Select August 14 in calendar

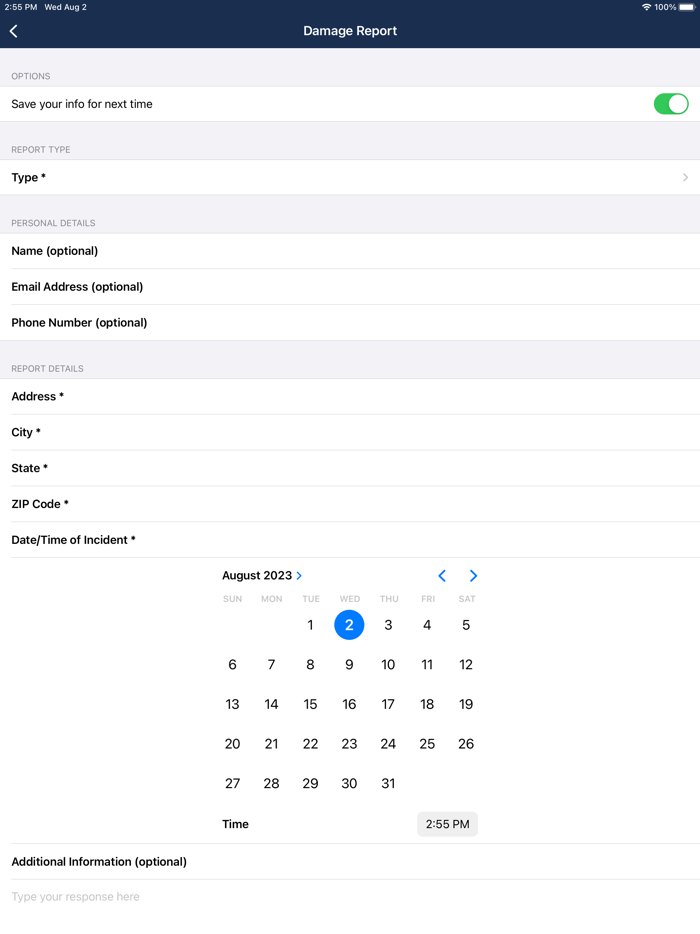click(271, 704)
